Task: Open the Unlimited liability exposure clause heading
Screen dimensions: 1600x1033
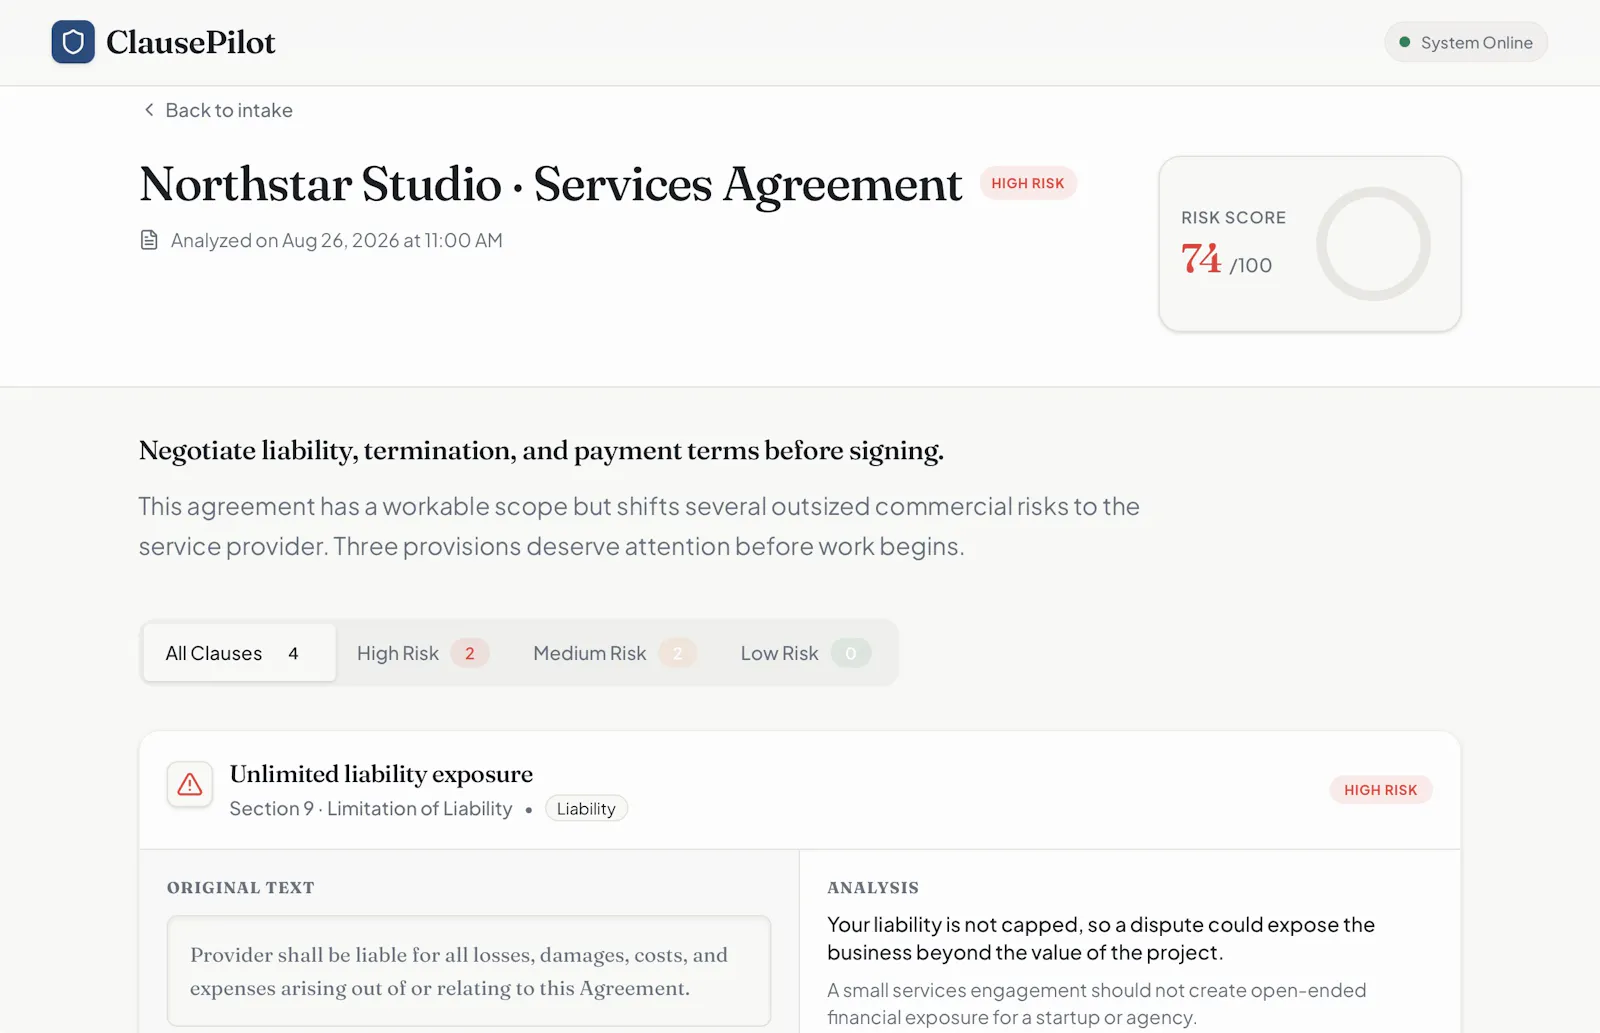Action: 381,774
